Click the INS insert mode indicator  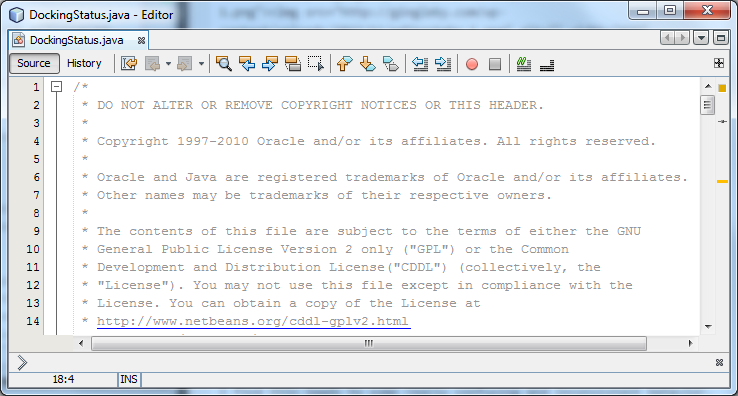(x=128, y=379)
